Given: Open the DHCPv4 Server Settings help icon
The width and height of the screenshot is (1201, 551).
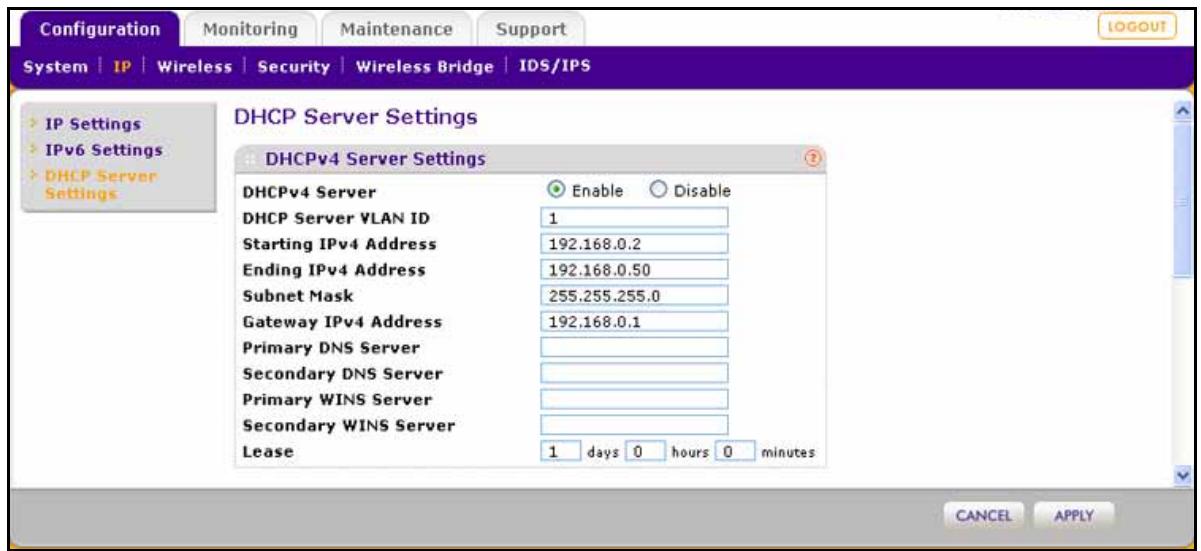Looking at the screenshot, I should [x=815, y=158].
